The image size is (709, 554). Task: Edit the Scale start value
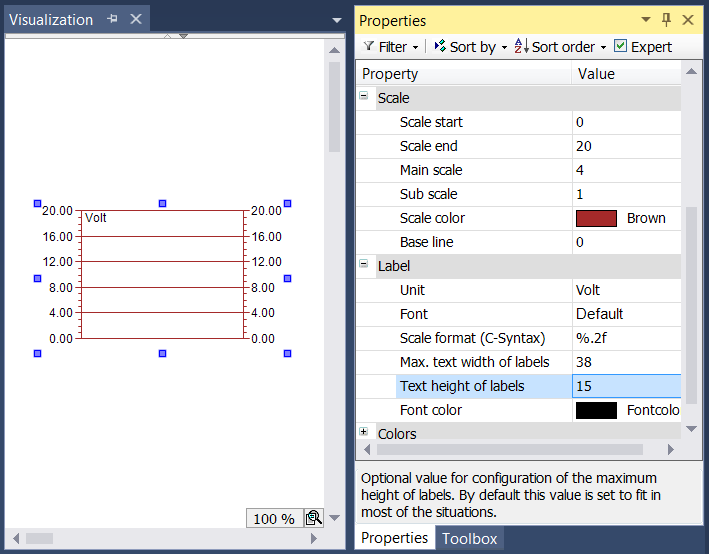click(626, 122)
